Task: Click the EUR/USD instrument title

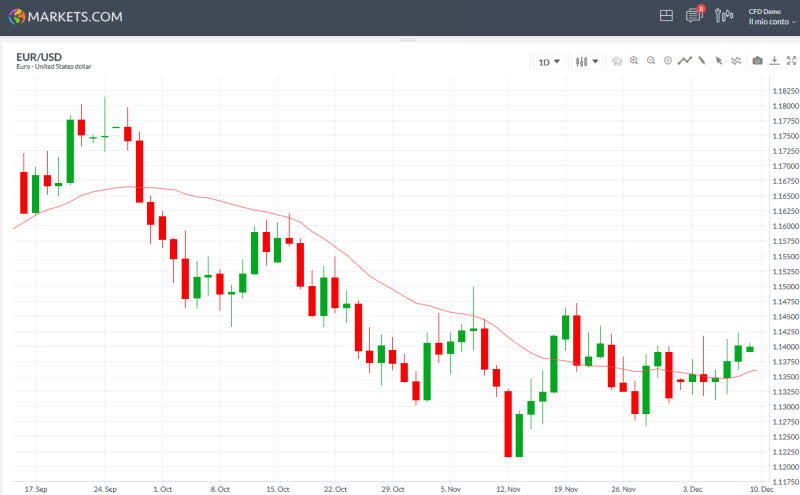Action: pyautogui.click(x=38, y=57)
